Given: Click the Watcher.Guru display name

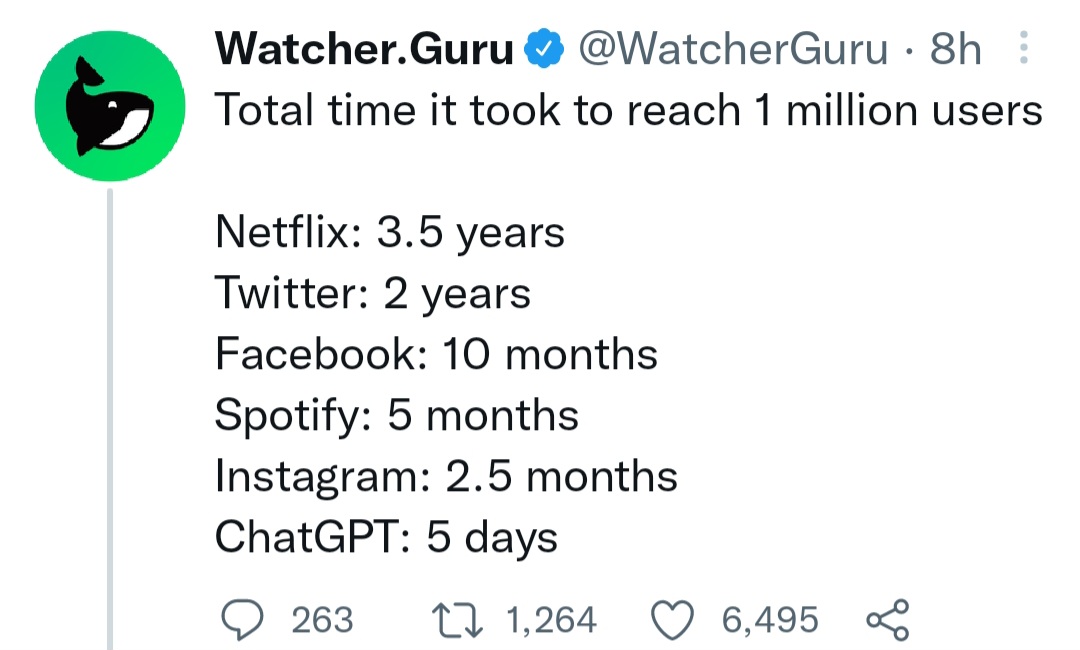Looking at the screenshot, I should [364, 49].
